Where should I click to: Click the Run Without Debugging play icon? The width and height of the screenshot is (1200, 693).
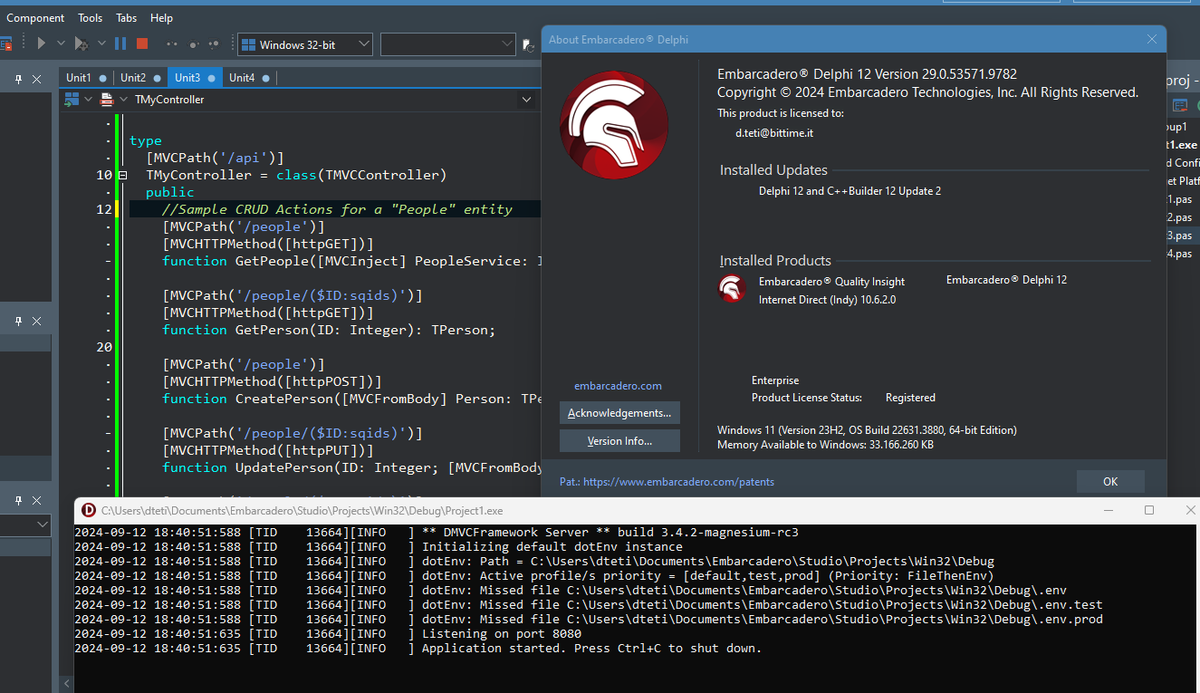[41, 44]
